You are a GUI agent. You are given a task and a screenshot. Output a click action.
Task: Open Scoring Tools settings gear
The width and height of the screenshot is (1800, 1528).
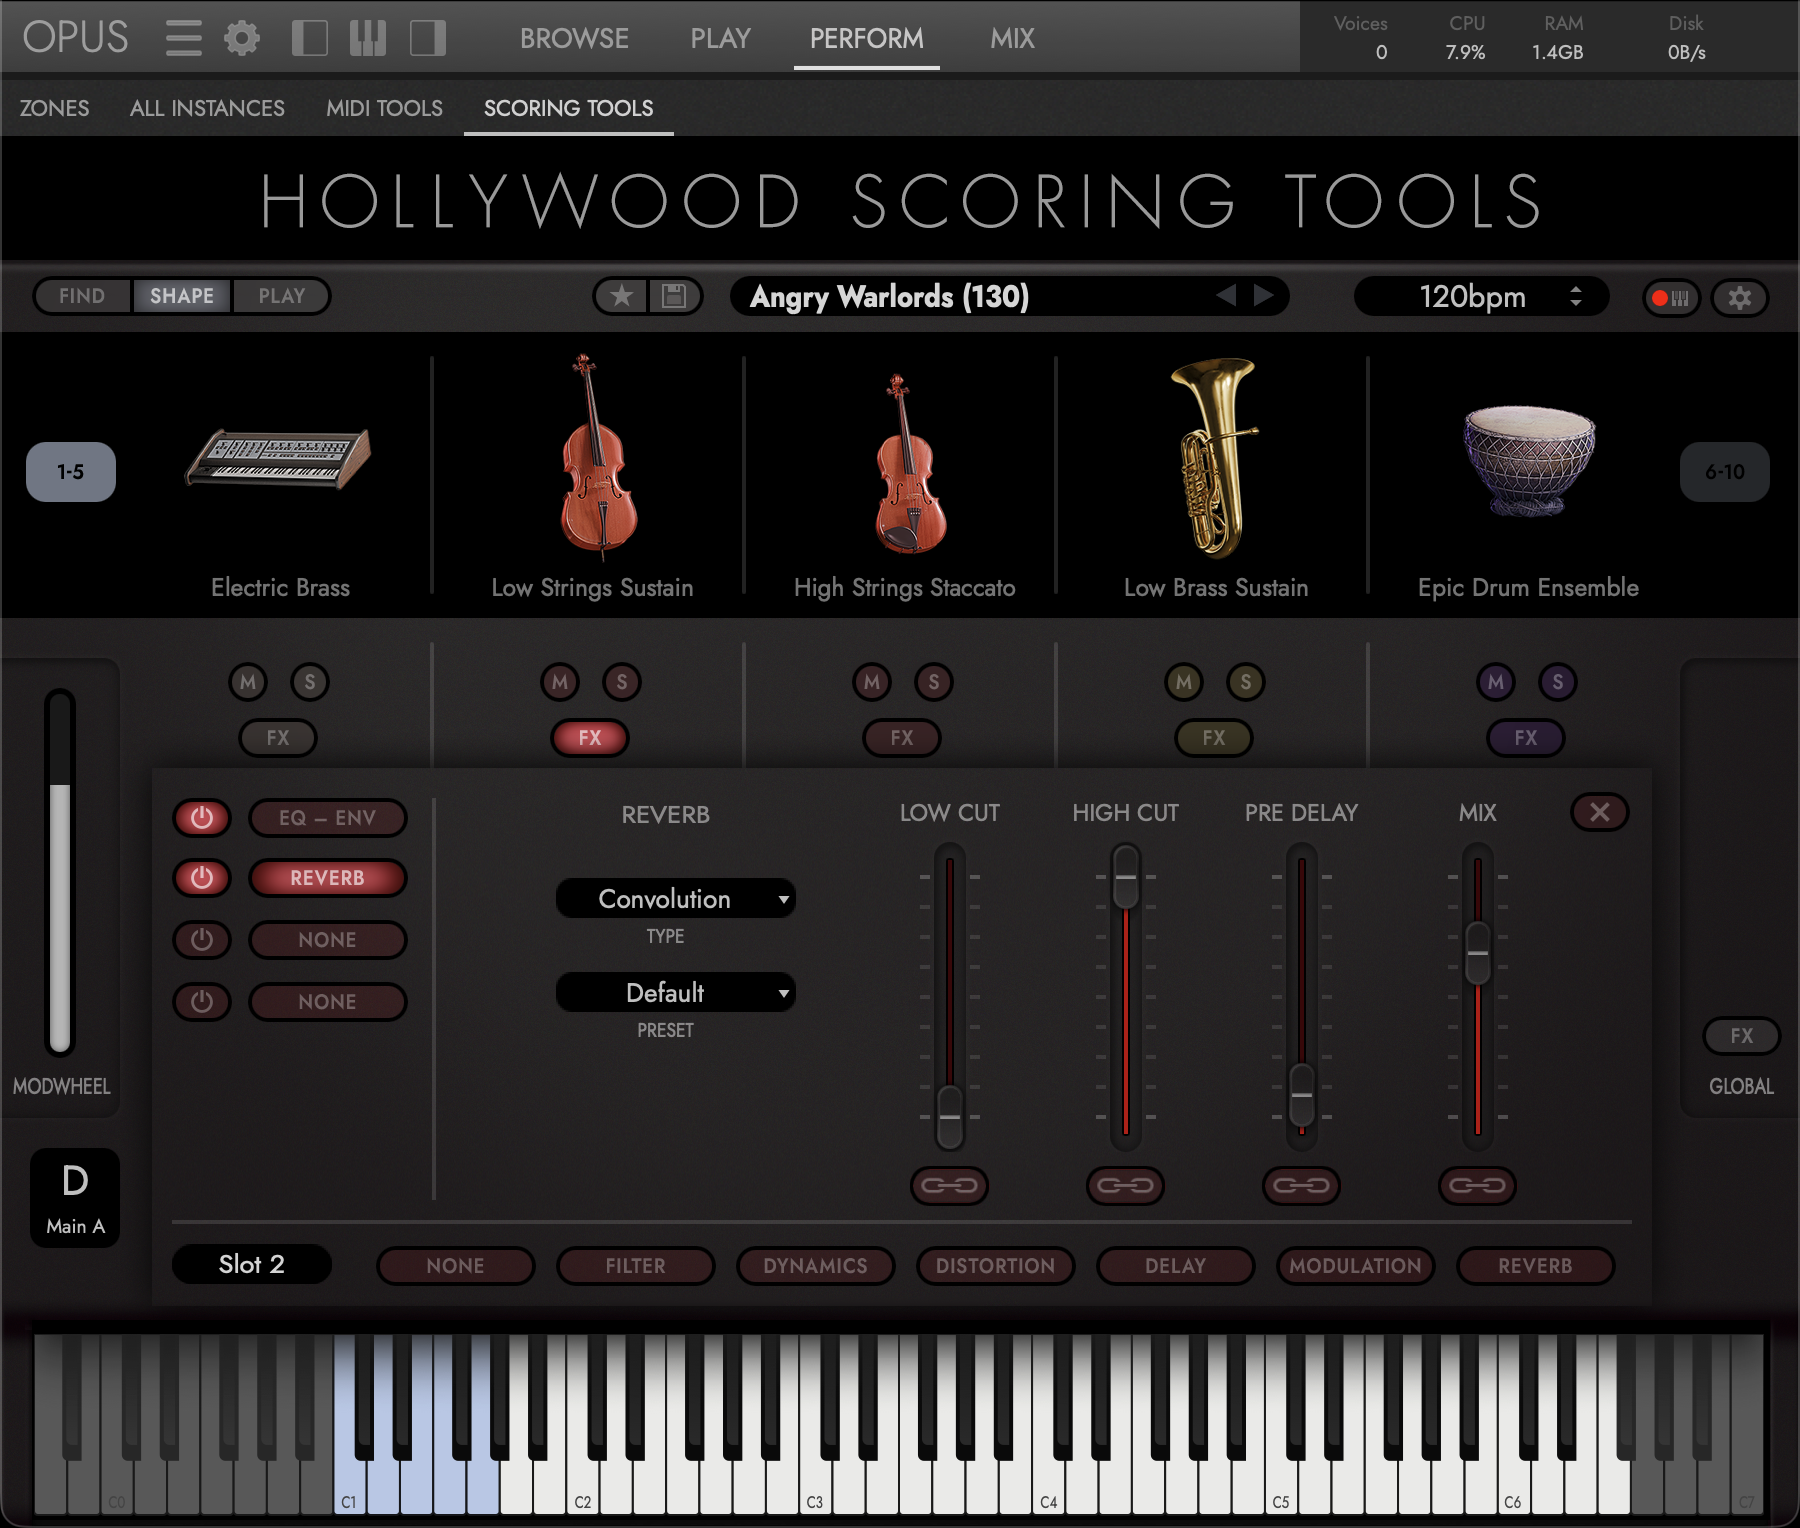pyautogui.click(x=1740, y=298)
